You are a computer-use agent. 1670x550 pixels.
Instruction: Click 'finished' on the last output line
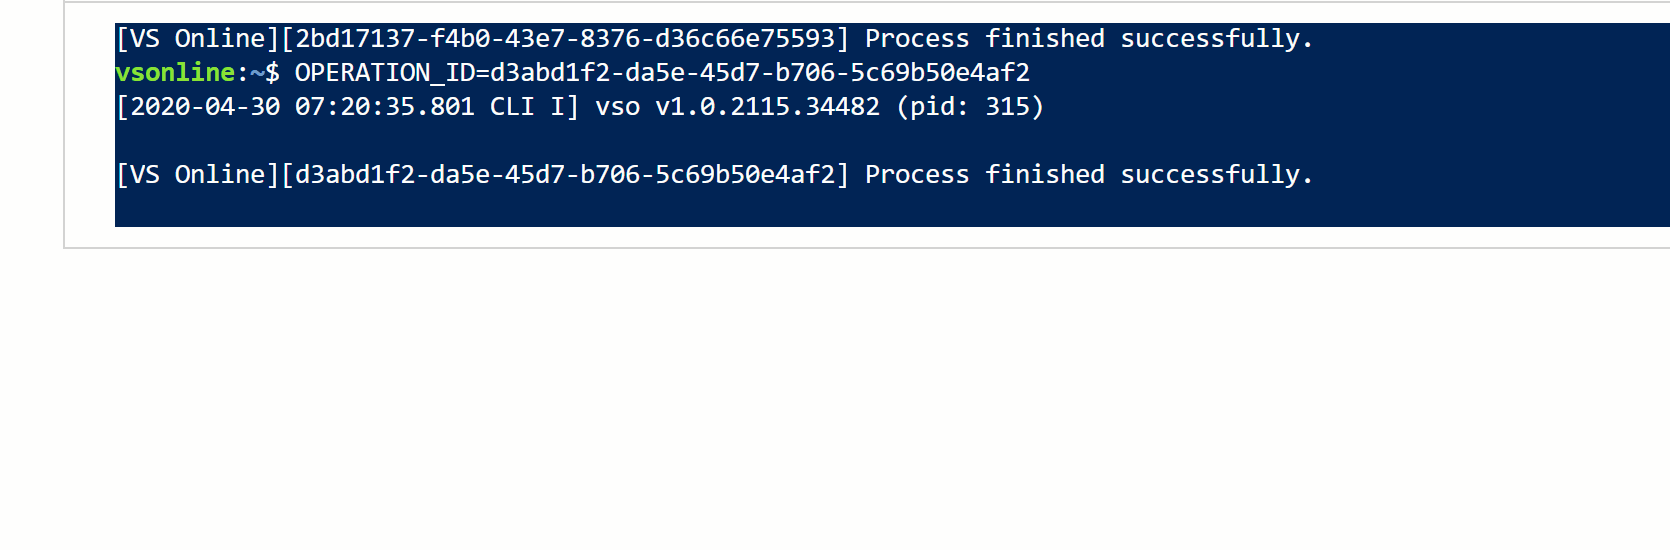(x=1044, y=175)
